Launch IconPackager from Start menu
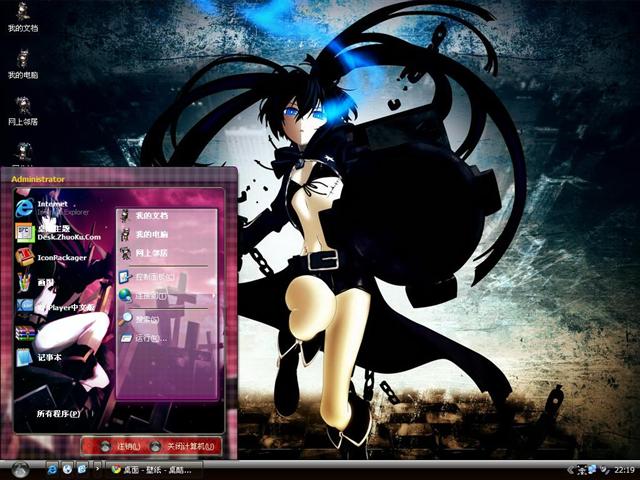The width and height of the screenshot is (640, 480). [x=51, y=257]
